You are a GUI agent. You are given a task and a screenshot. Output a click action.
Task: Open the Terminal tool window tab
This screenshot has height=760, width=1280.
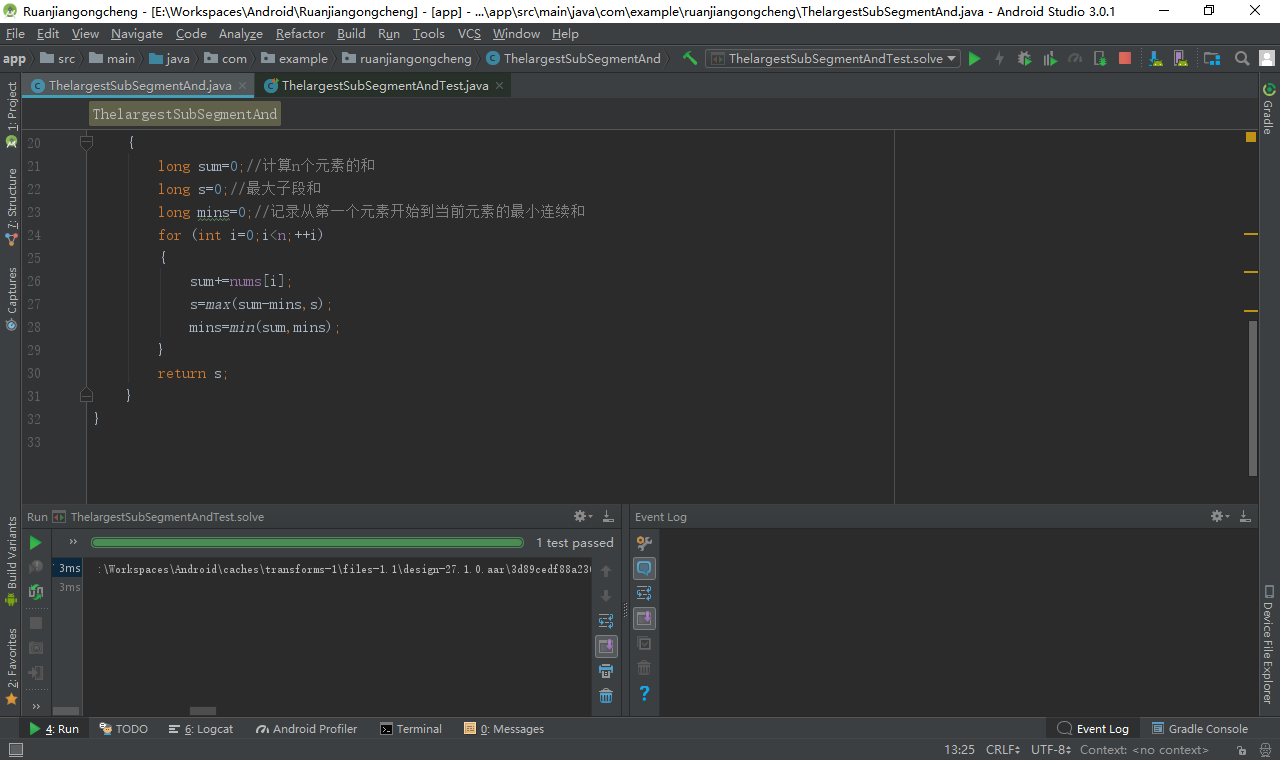(x=411, y=729)
